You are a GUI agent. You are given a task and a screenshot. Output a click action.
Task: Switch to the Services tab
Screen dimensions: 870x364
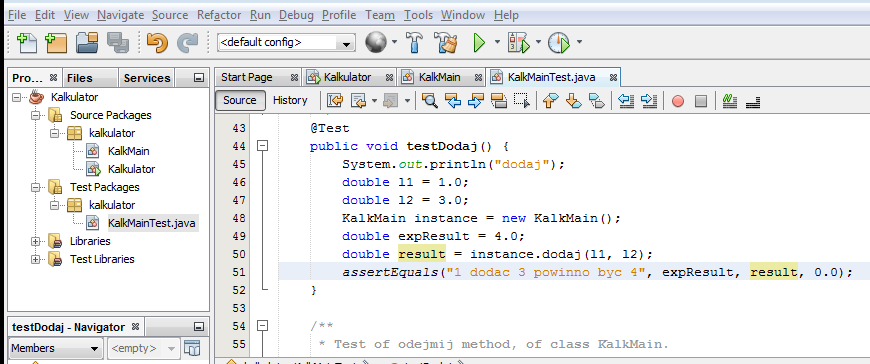coord(146,78)
